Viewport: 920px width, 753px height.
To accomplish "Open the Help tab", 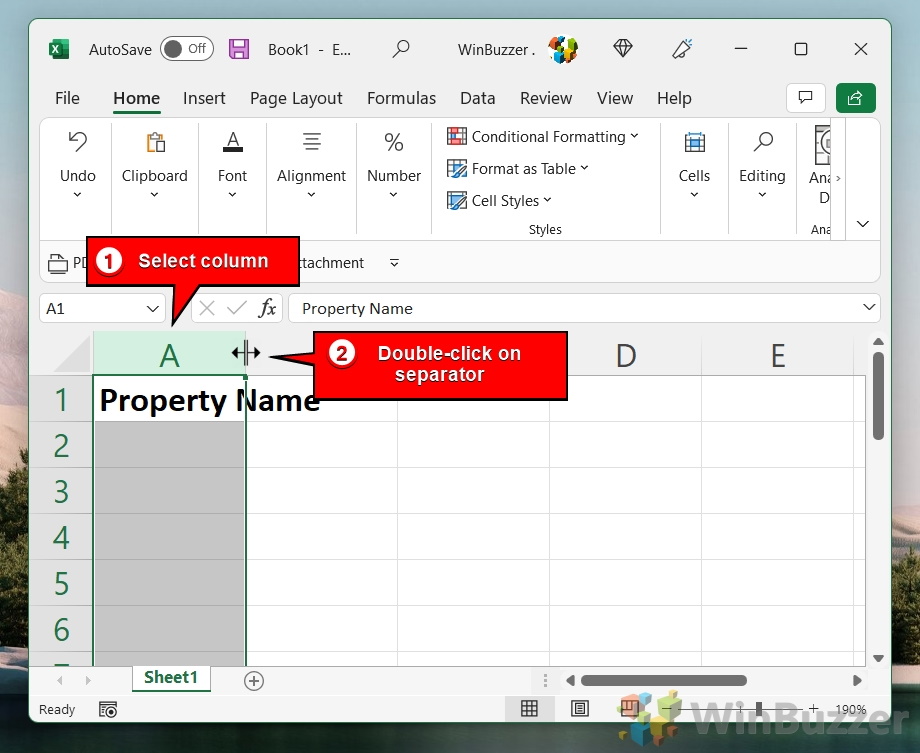I will 674,98.
